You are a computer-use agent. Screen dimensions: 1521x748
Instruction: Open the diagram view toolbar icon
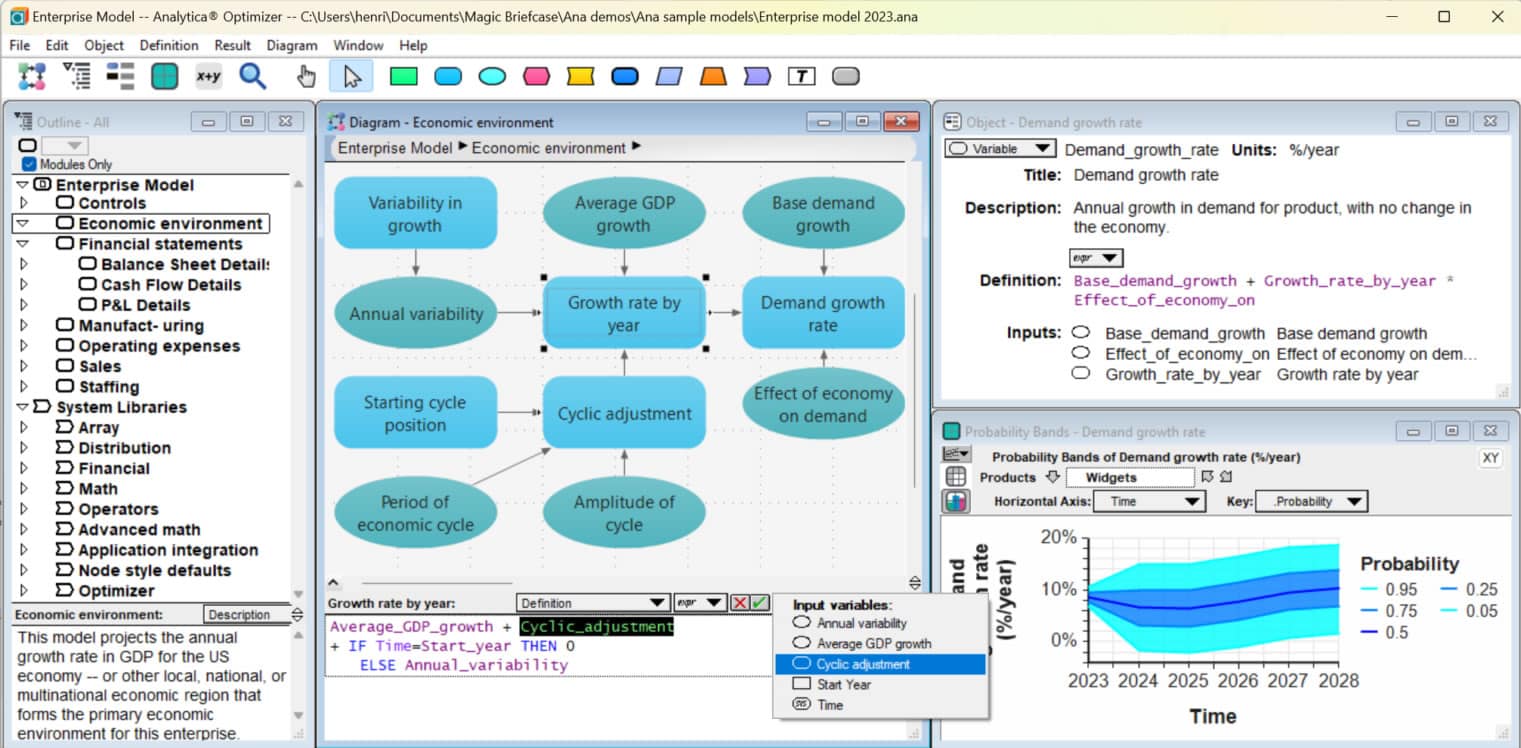pos(32,76)
